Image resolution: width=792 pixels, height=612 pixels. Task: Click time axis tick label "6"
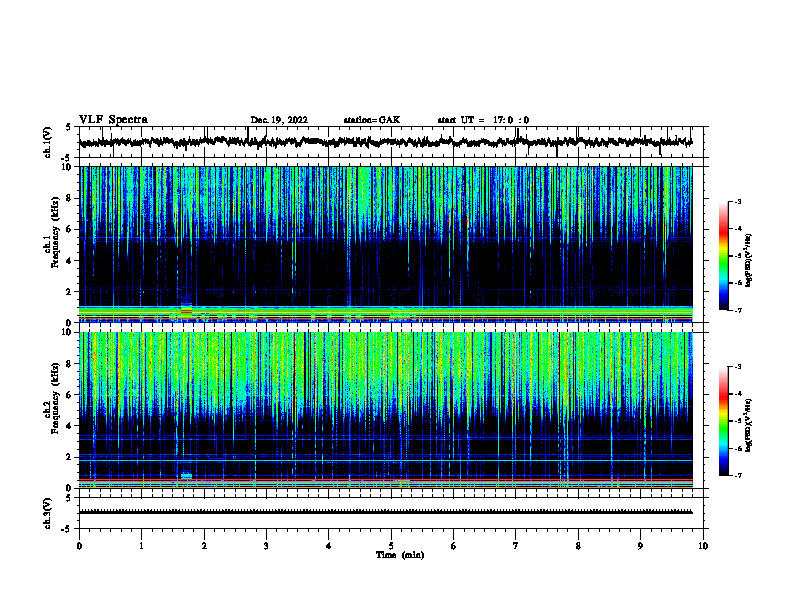tap(453, 546)
